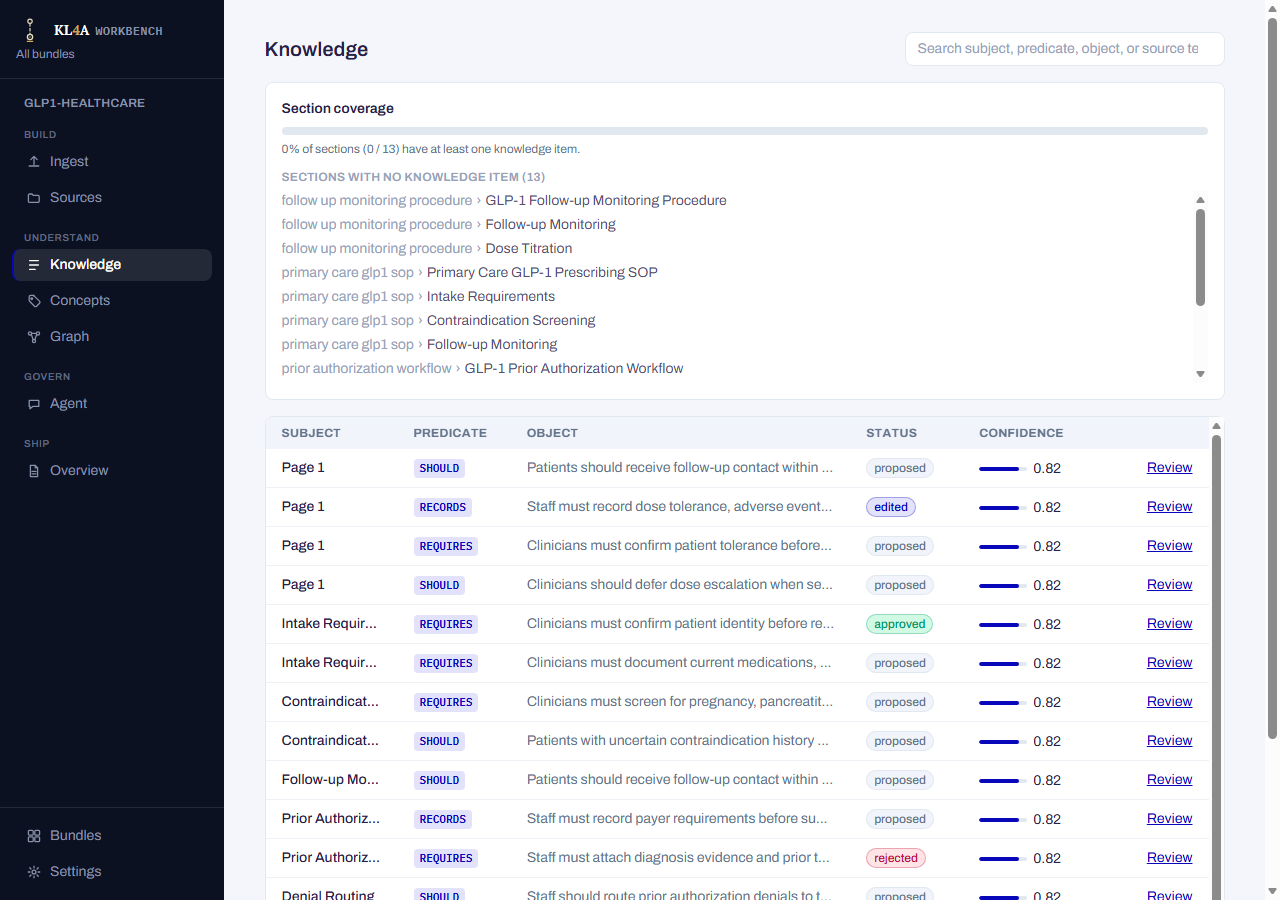Click the section coverage progress bar
The image size is (1280, 900).
(x=744, y=131)
